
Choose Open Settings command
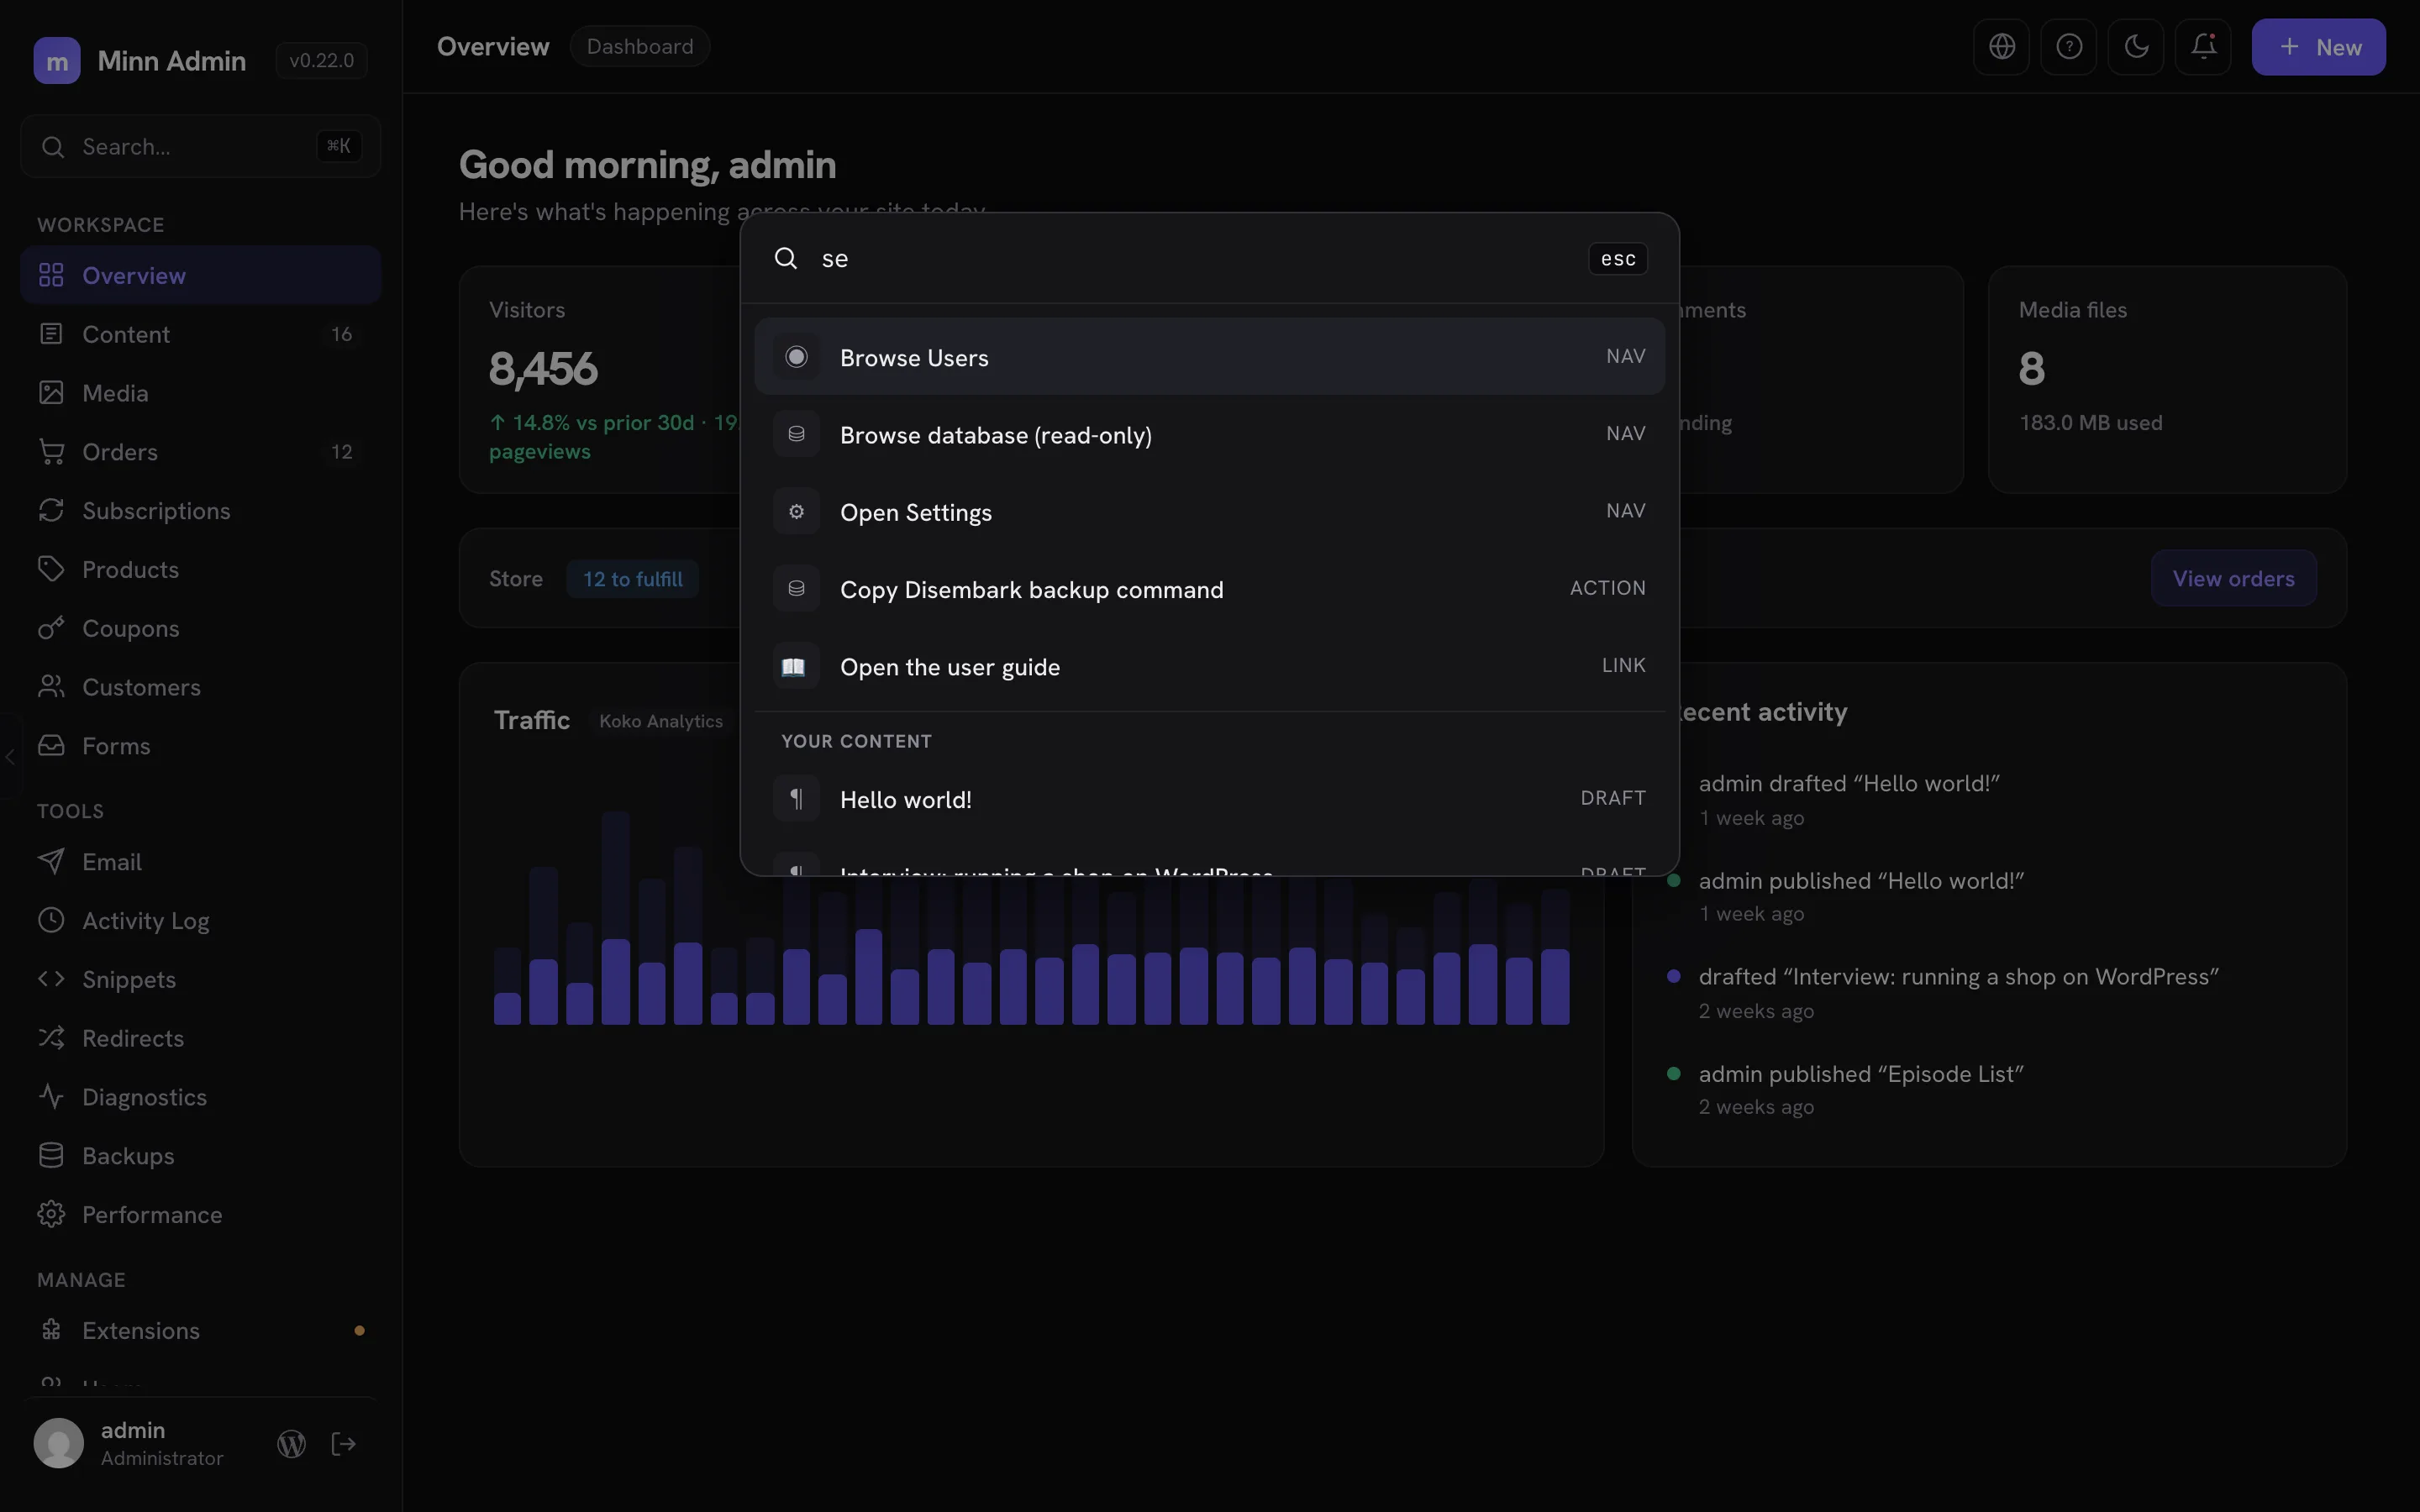[1209, 511]
